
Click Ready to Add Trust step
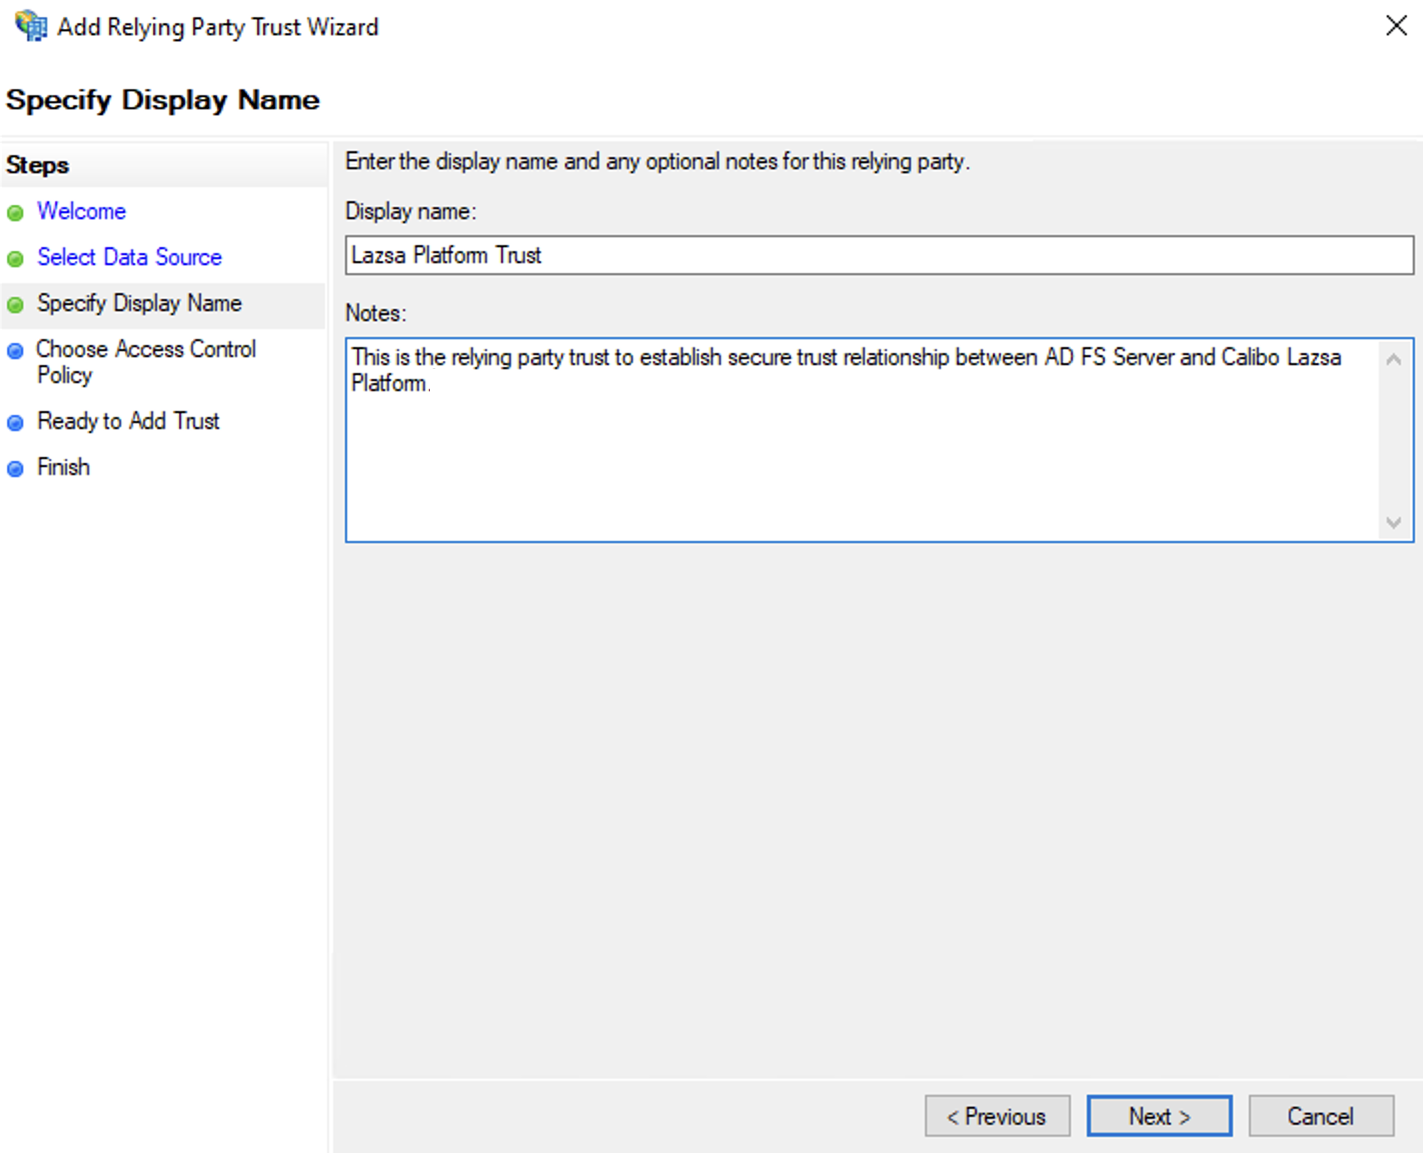pyautogui.click(x=128, y=421)
